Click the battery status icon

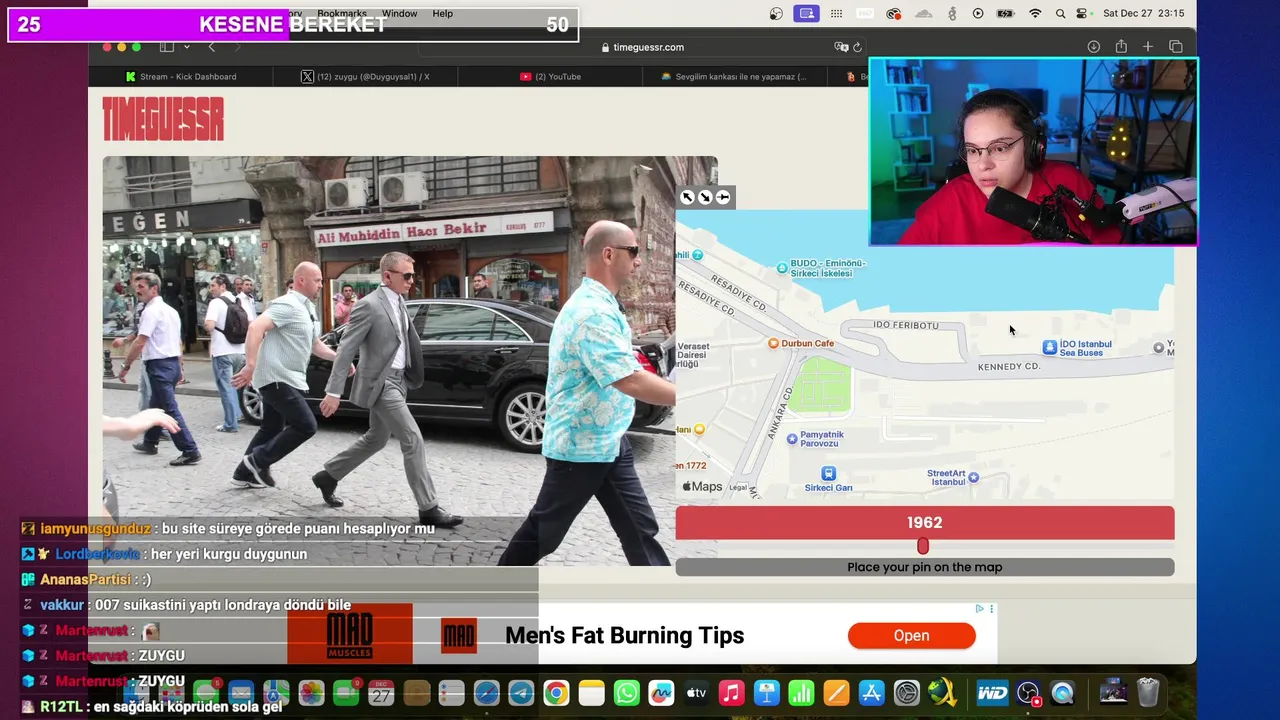[x=1006, y=13]
